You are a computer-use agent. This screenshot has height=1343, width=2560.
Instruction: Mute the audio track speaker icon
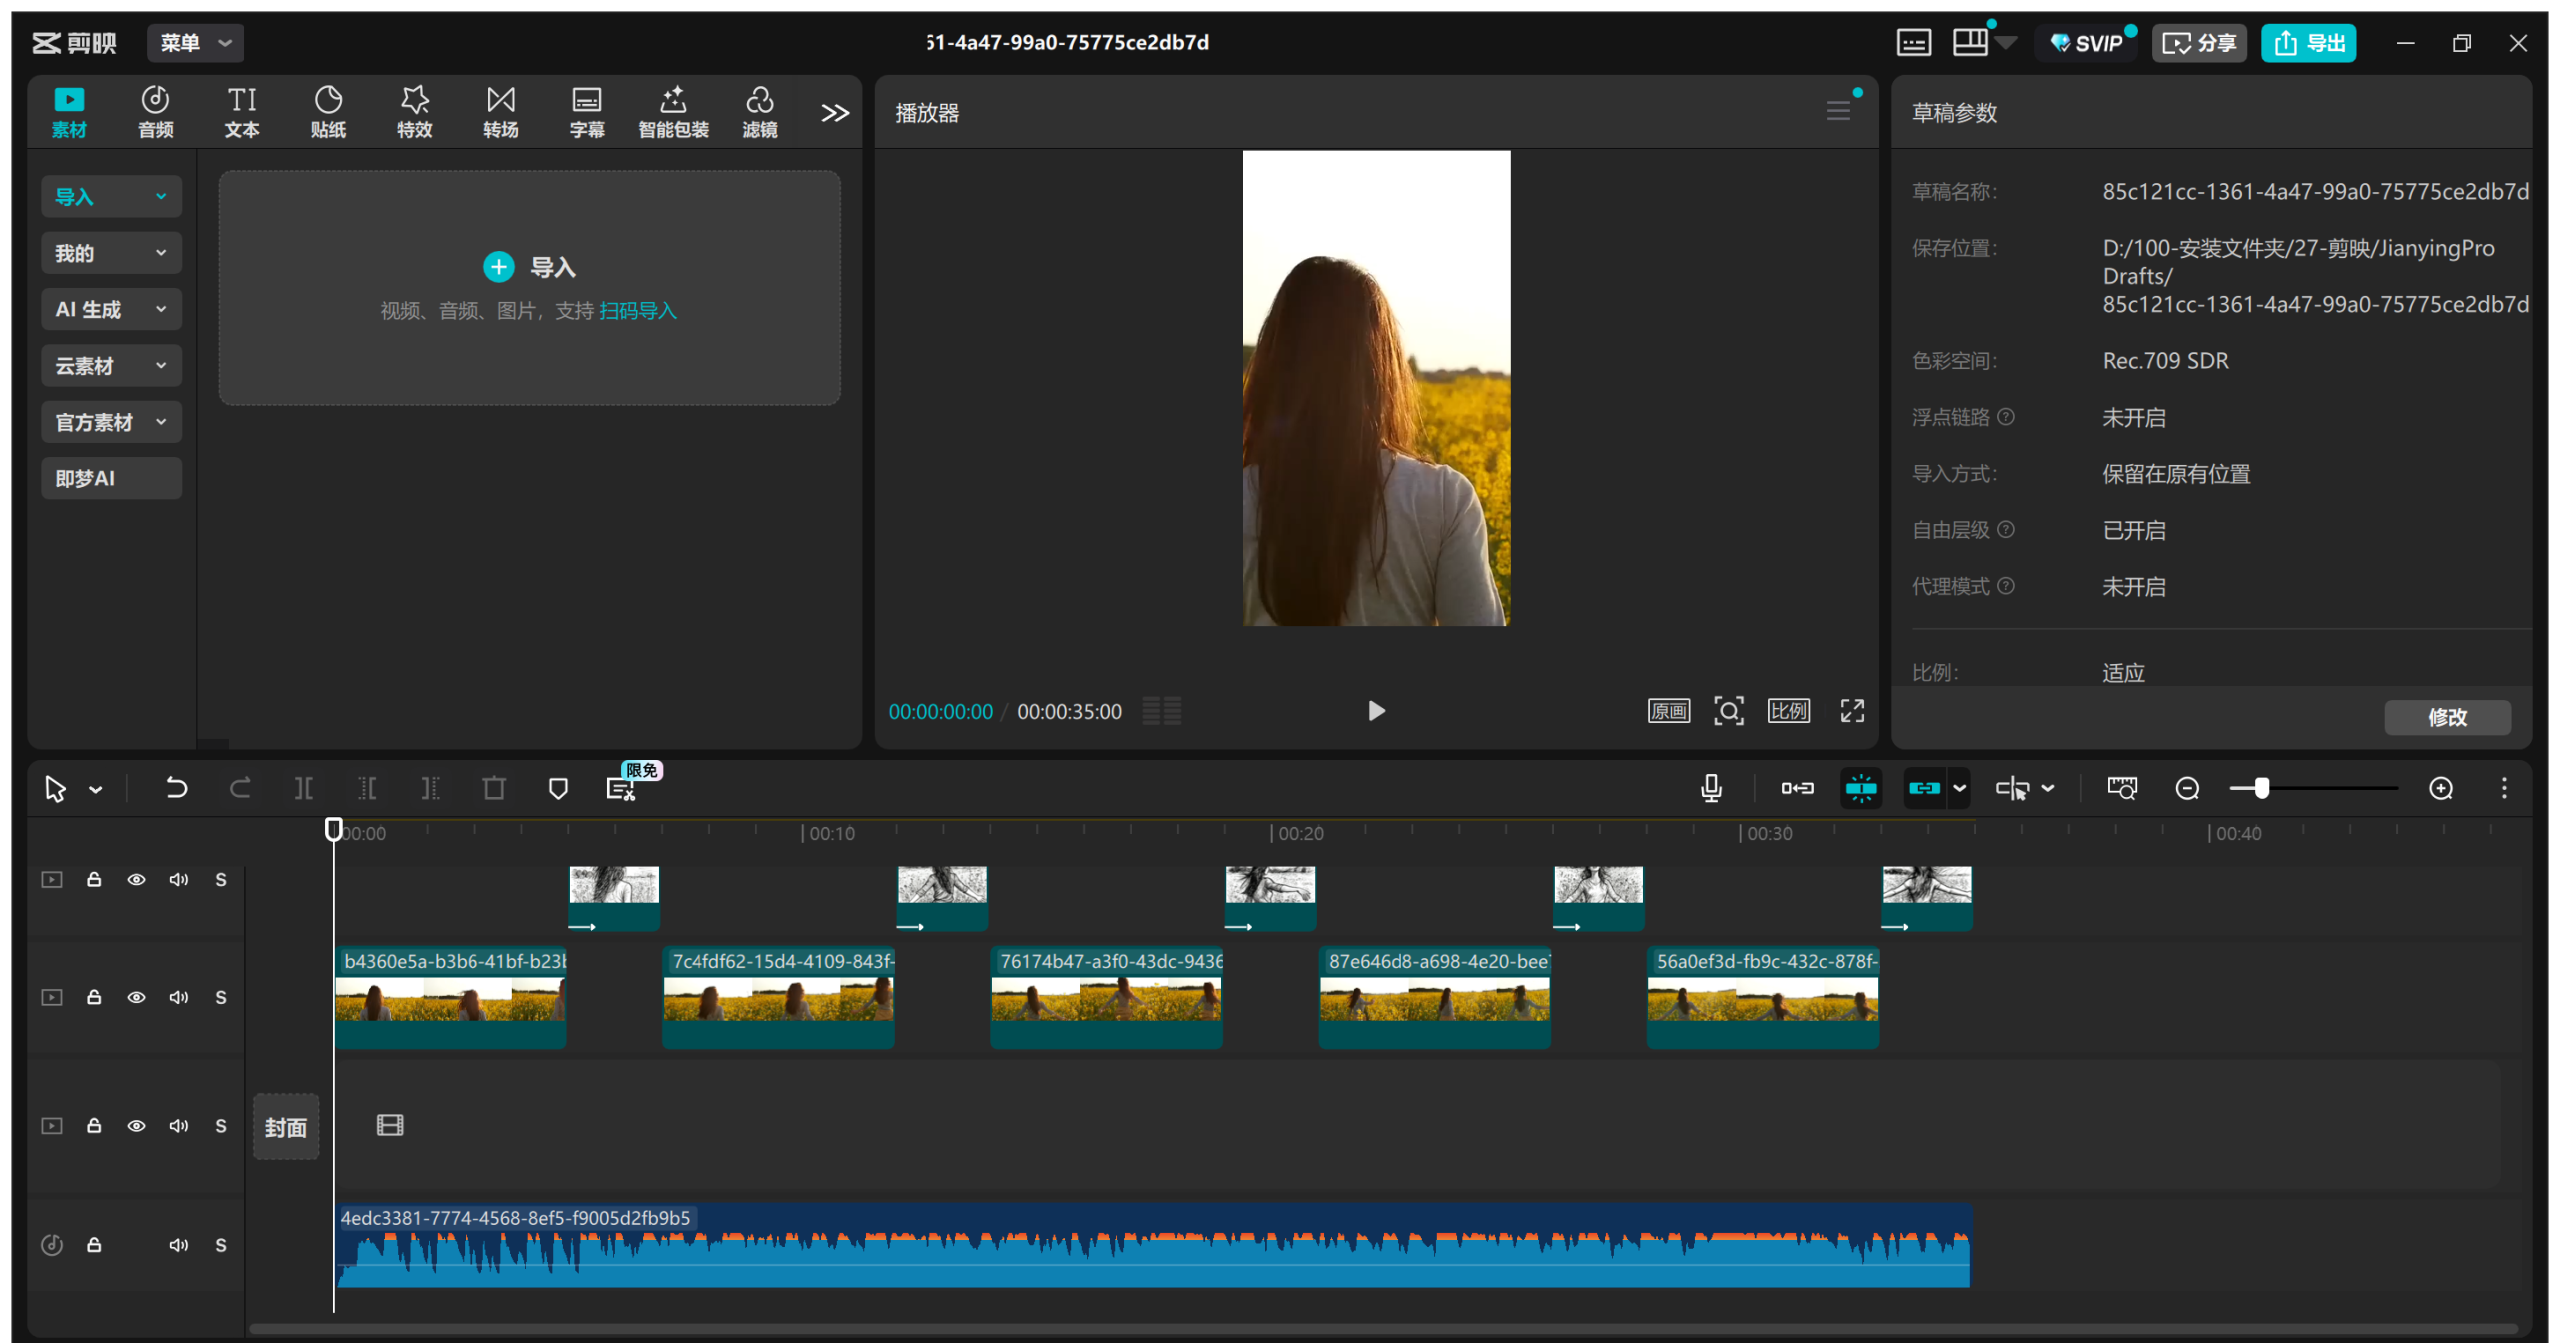click(179, 1245)
